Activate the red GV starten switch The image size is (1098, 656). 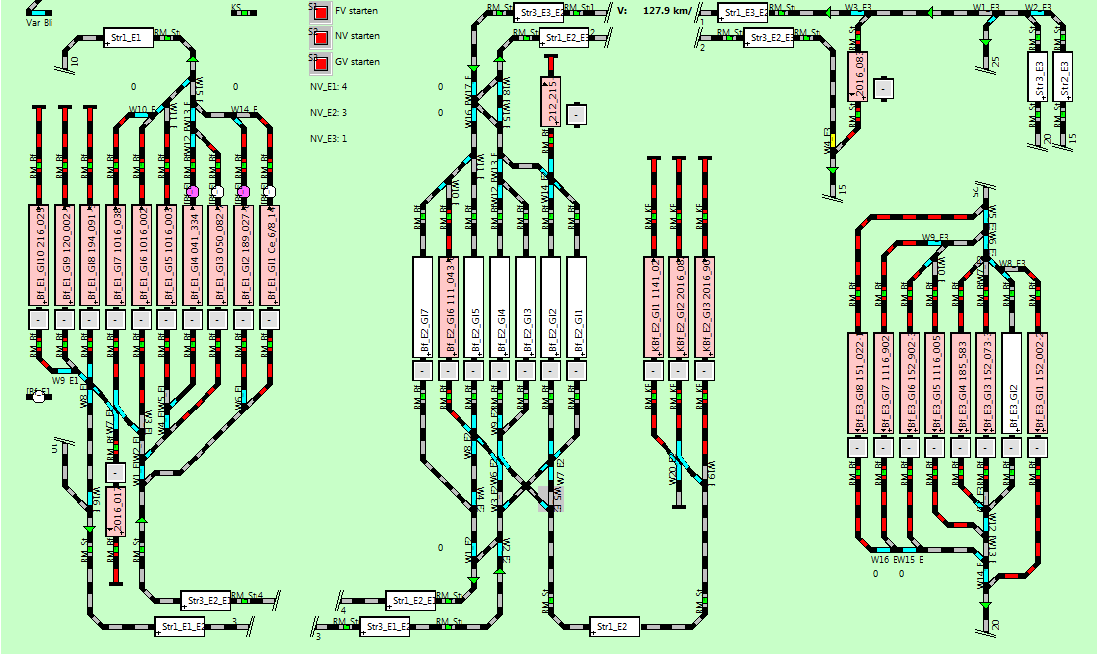click(x=321, y=66)
